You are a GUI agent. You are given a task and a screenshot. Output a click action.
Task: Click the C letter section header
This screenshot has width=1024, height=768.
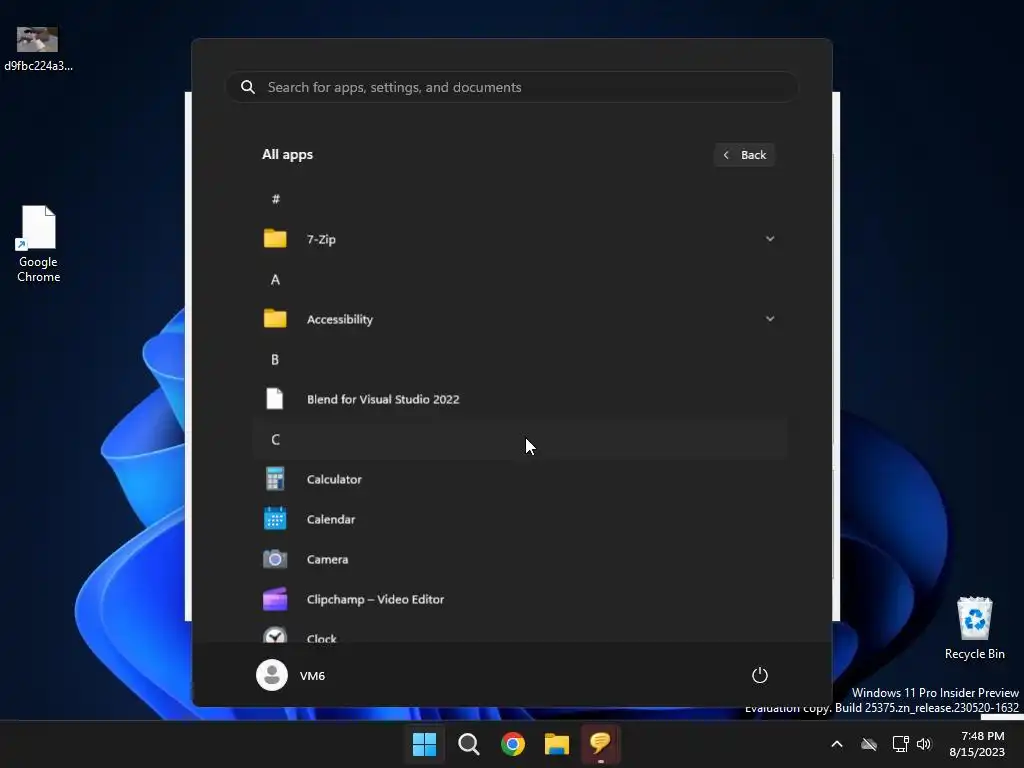point(275,440)
